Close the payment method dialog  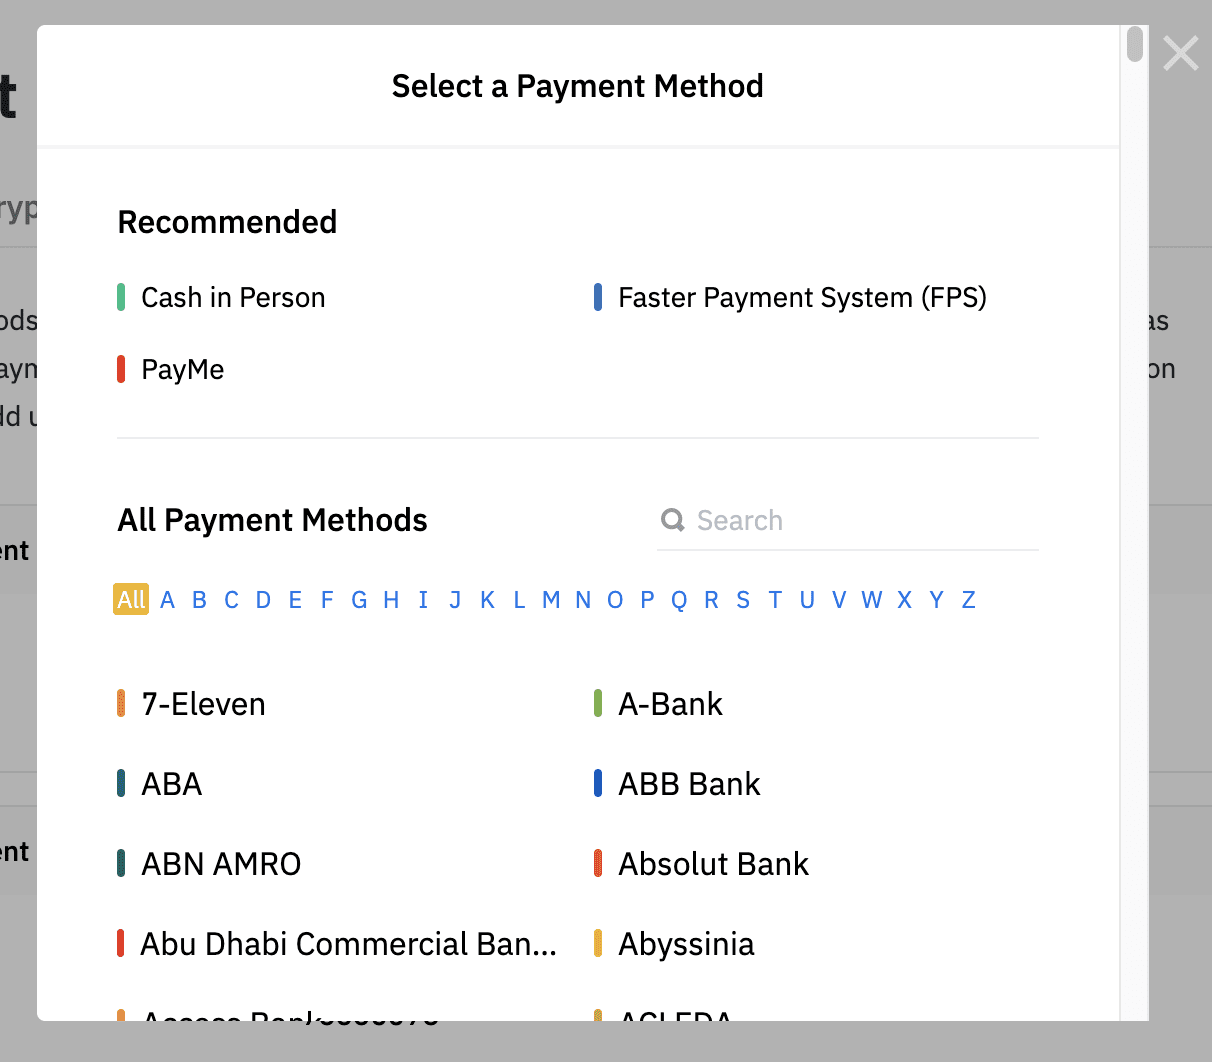coord(1180,54)
